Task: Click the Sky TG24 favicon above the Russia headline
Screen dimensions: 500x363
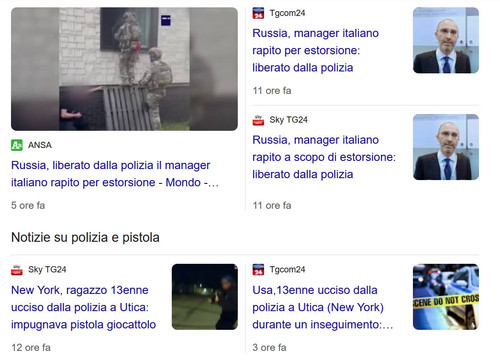Action: tap(258, 120)
